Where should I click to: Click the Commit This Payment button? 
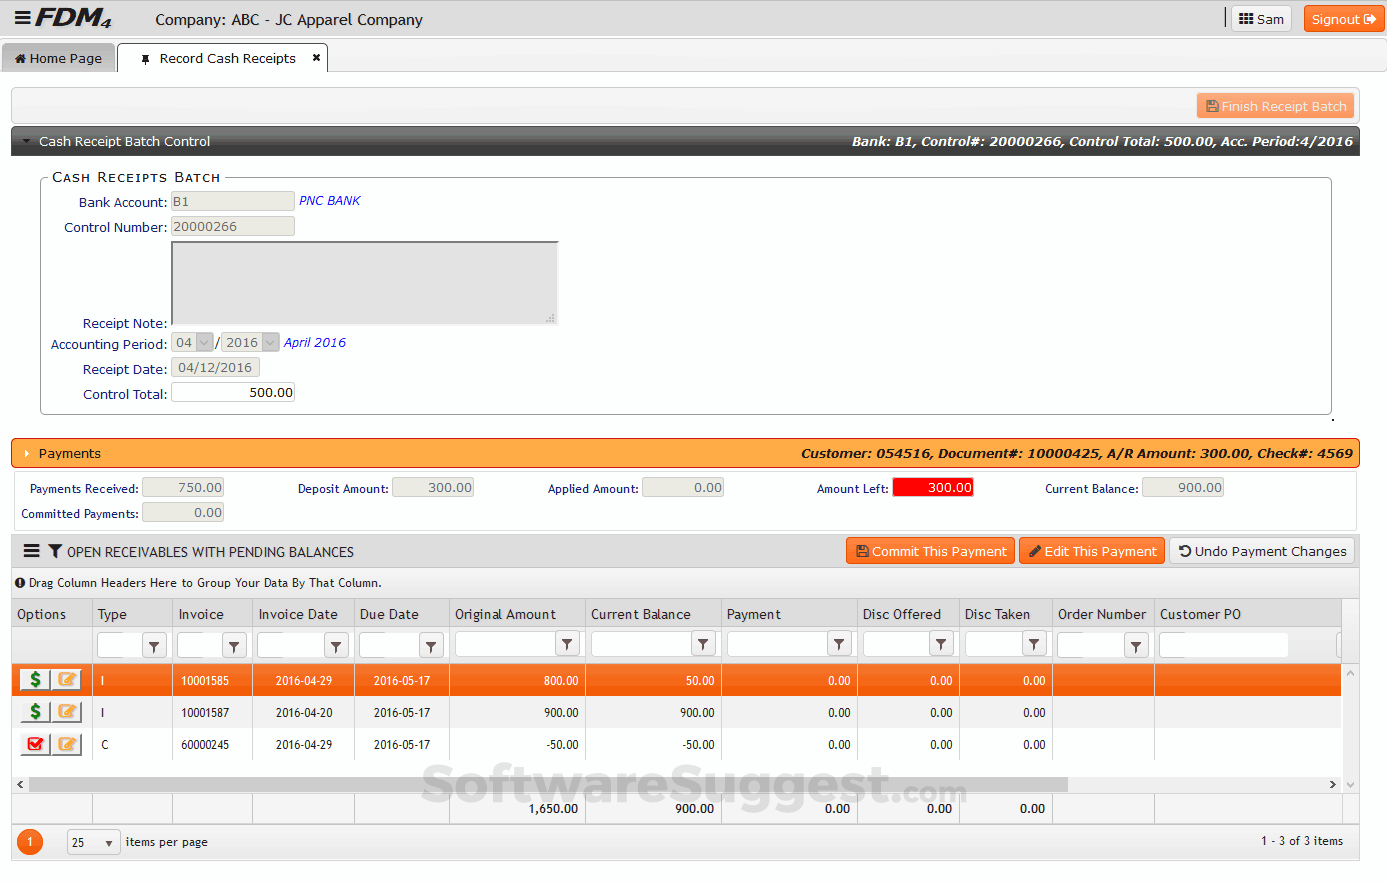[x=929, y=550]
